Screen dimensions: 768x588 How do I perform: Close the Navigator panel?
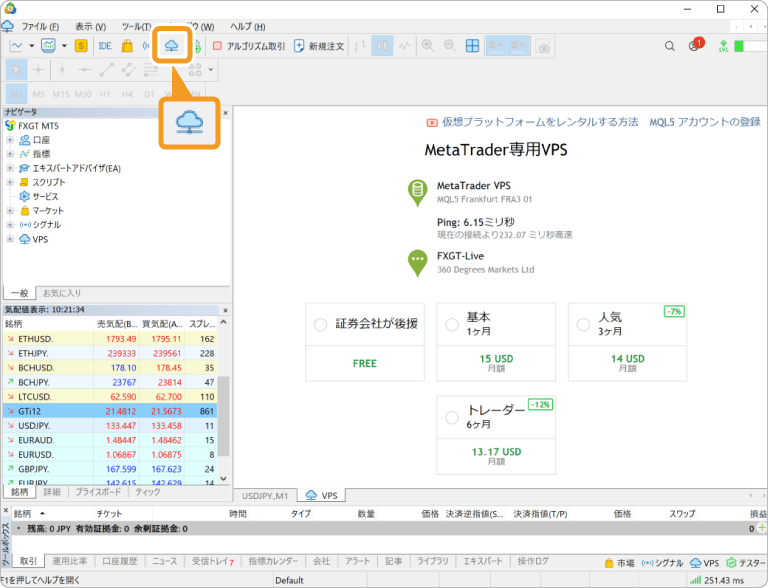(225, 113)
